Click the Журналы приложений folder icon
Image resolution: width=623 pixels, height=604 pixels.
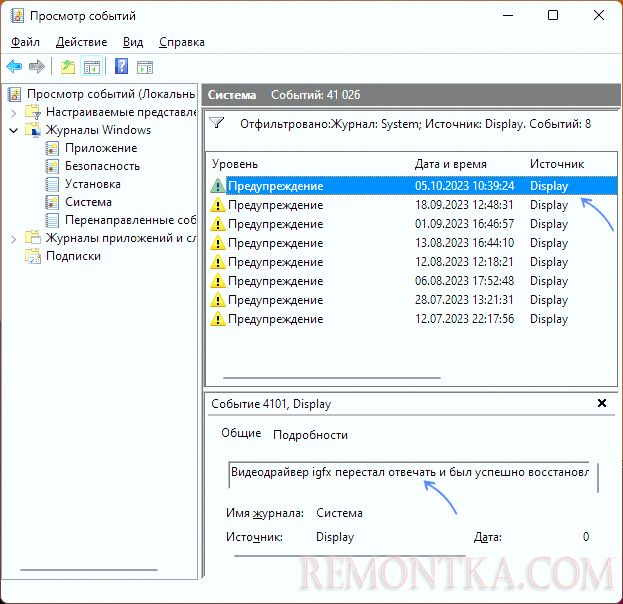(x=33, y=238)
